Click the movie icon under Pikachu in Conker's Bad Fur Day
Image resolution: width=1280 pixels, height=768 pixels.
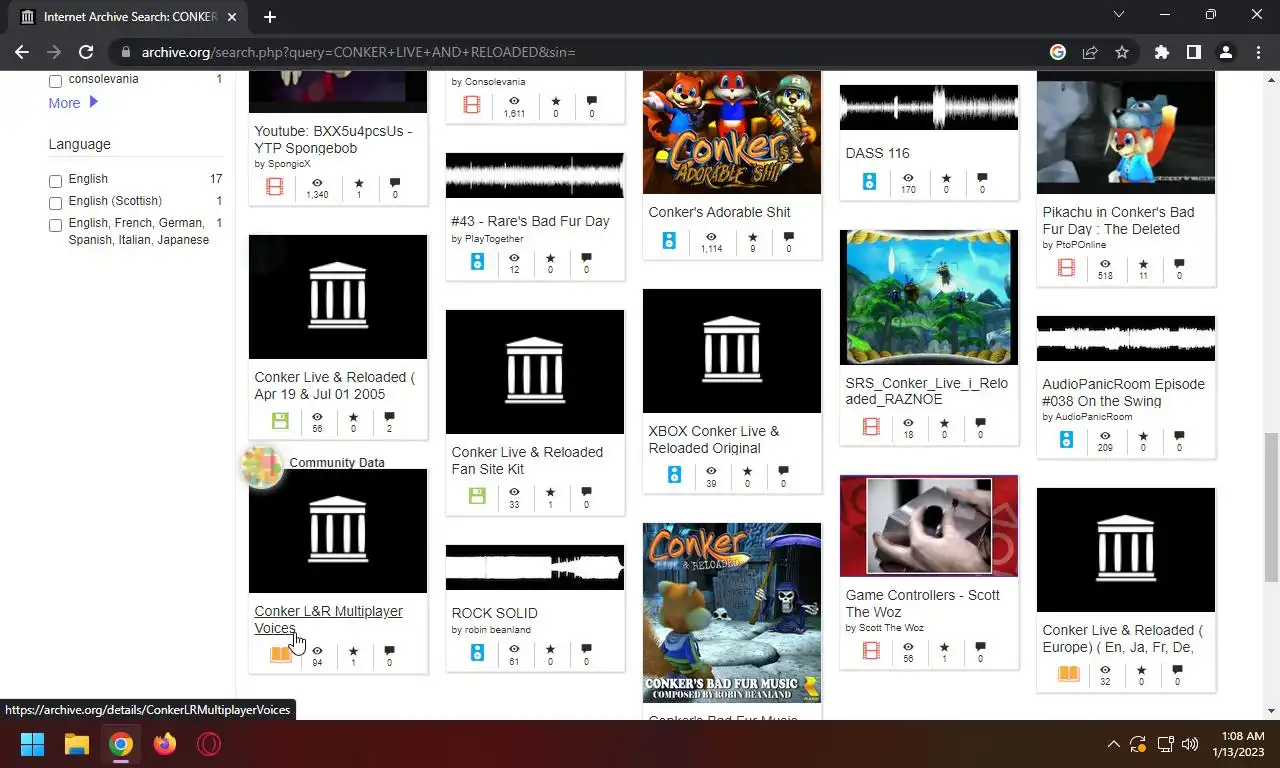[x=1066, y=268]
